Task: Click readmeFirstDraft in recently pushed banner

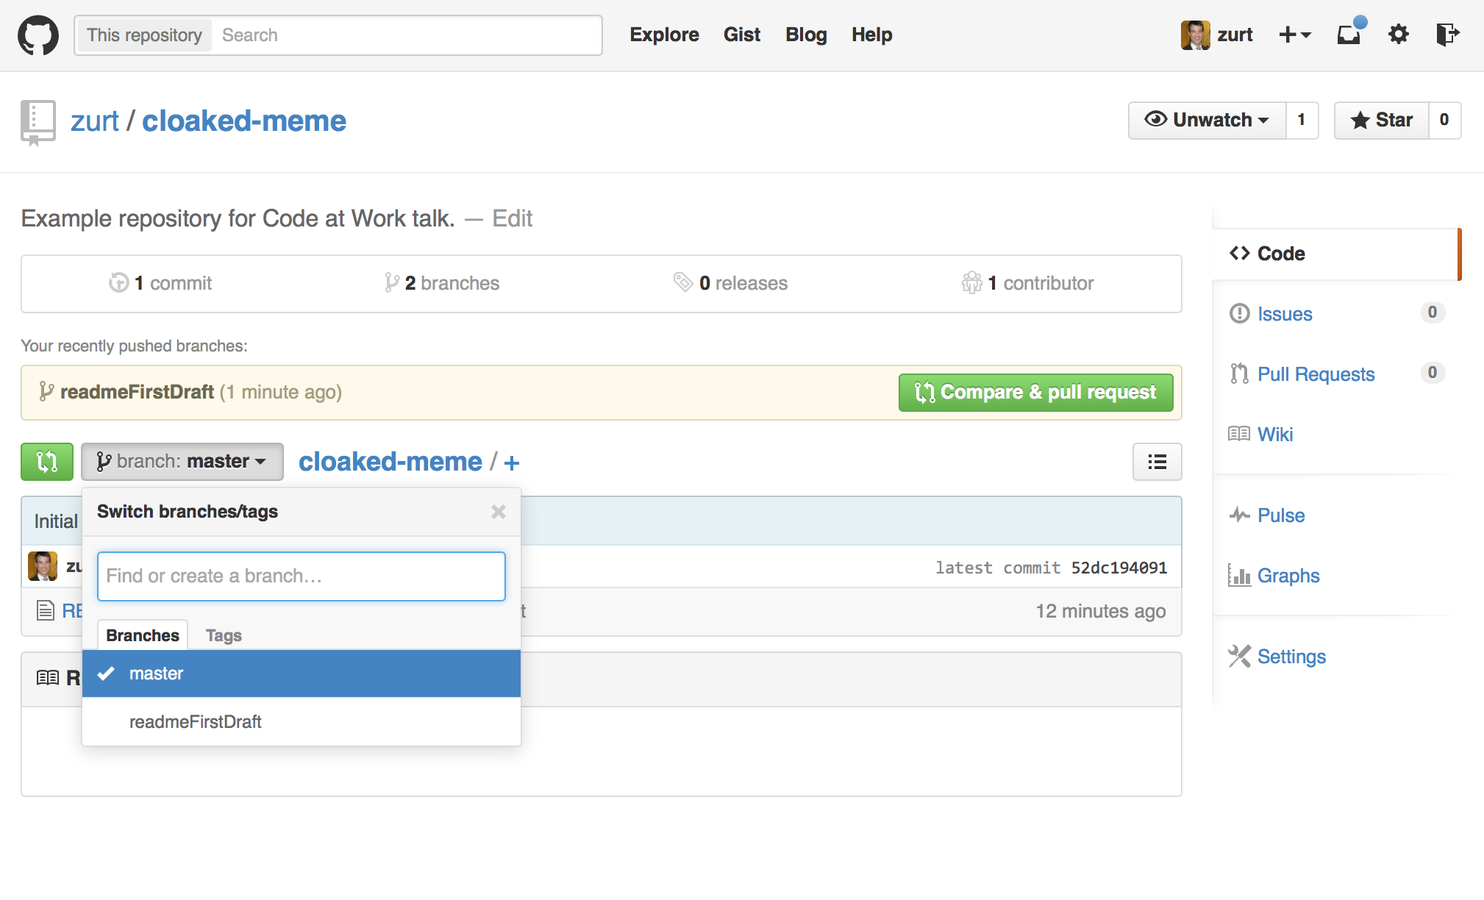Action: point(137,392)
